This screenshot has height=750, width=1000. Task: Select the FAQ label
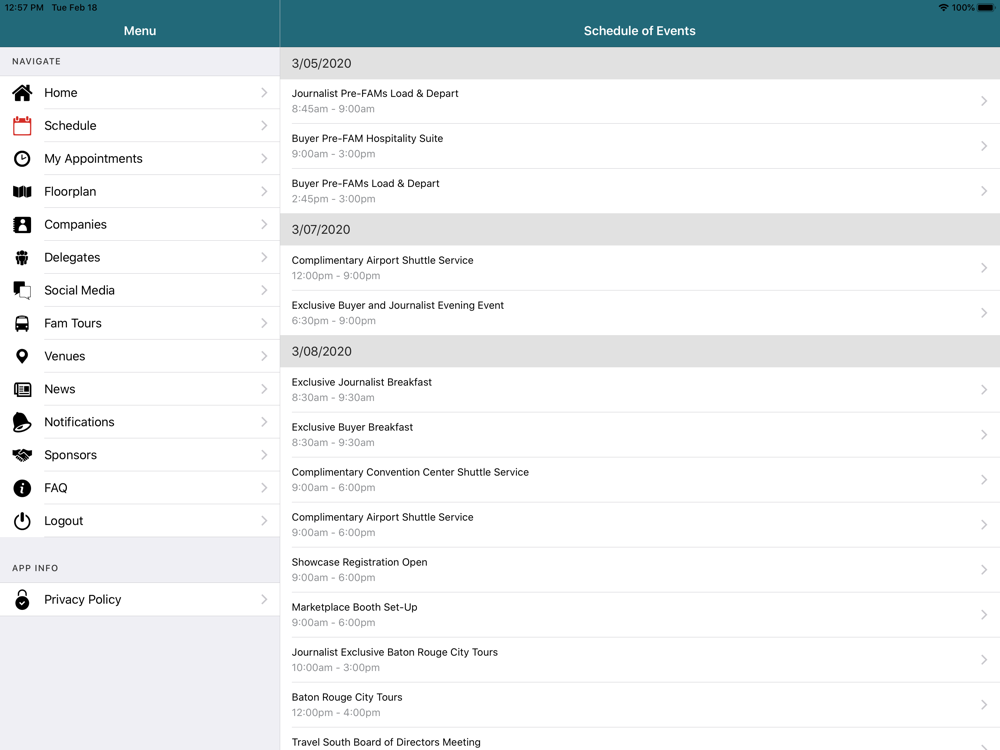pyautogui.click(x=55, y=488)
